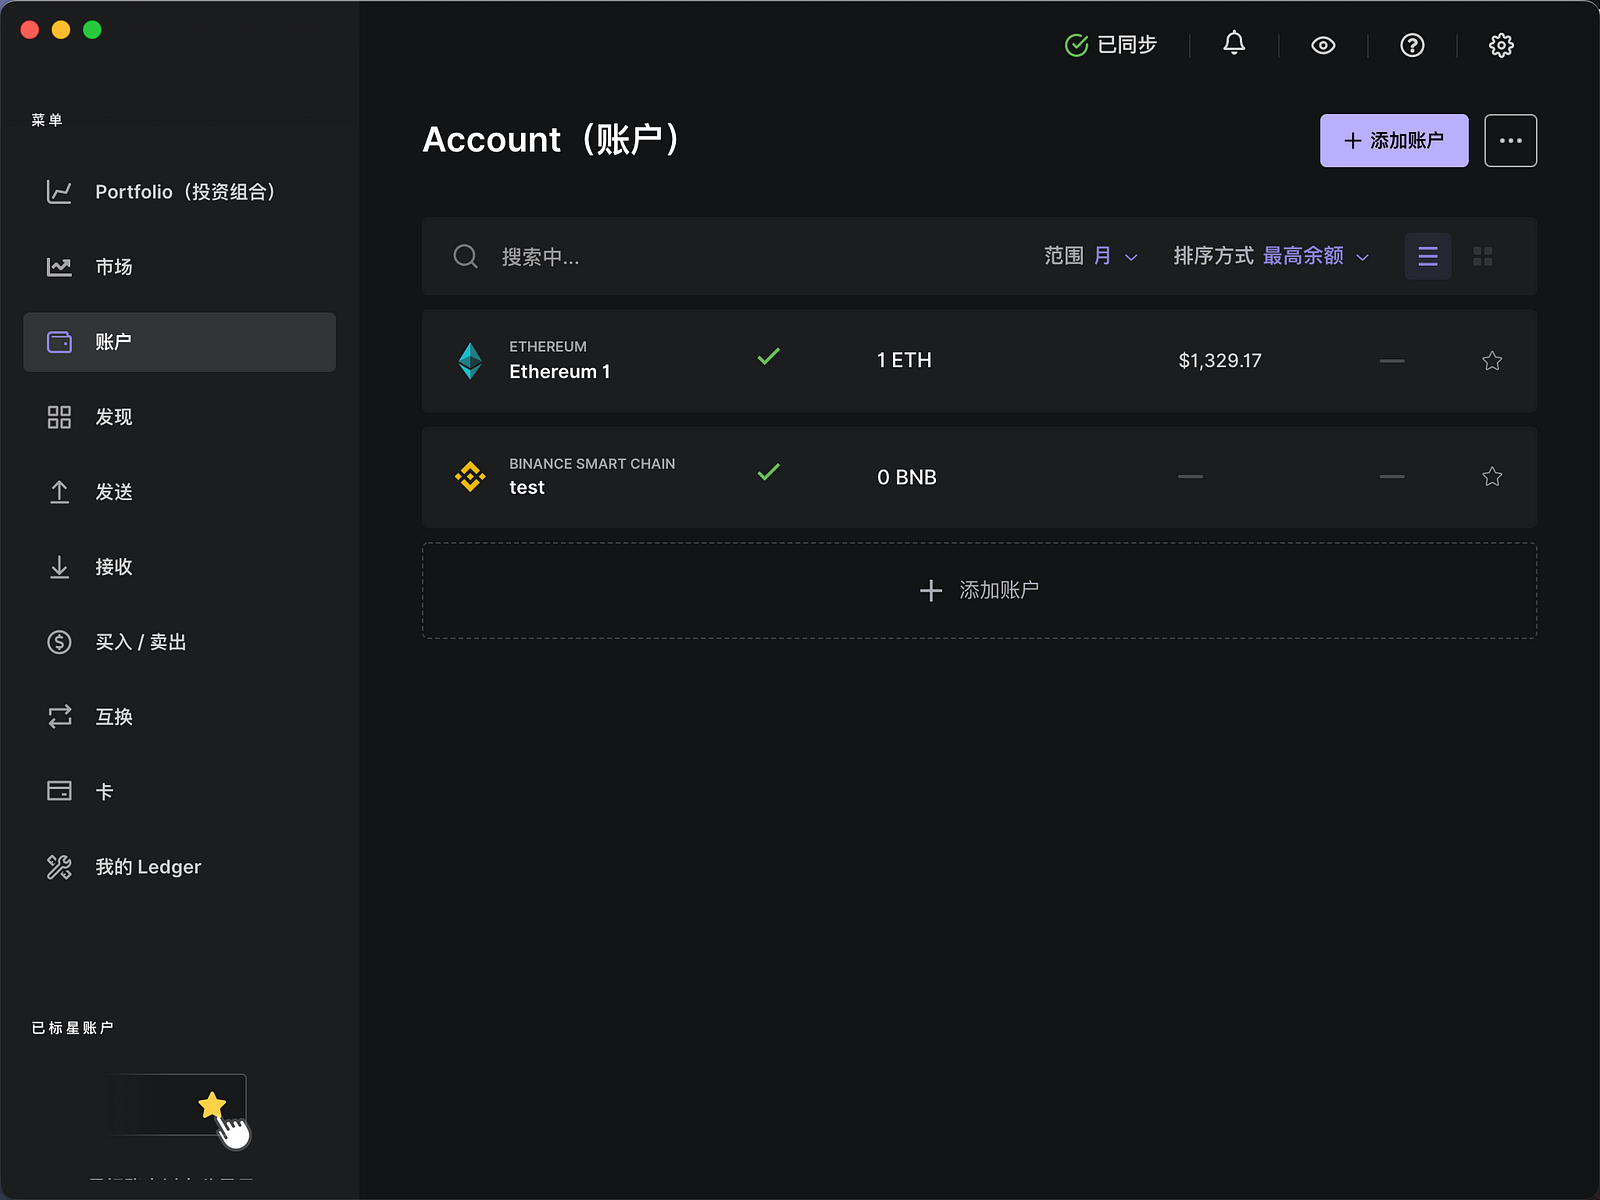Click the plus icon in dashed add-account box
Screen dimensions: 1600x1200
[x=931, y=591]
